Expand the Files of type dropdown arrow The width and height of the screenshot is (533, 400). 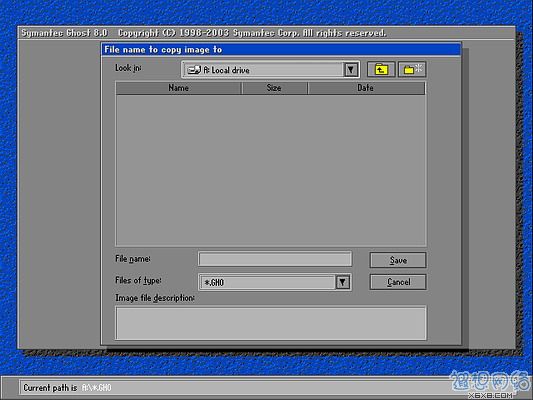343,282
